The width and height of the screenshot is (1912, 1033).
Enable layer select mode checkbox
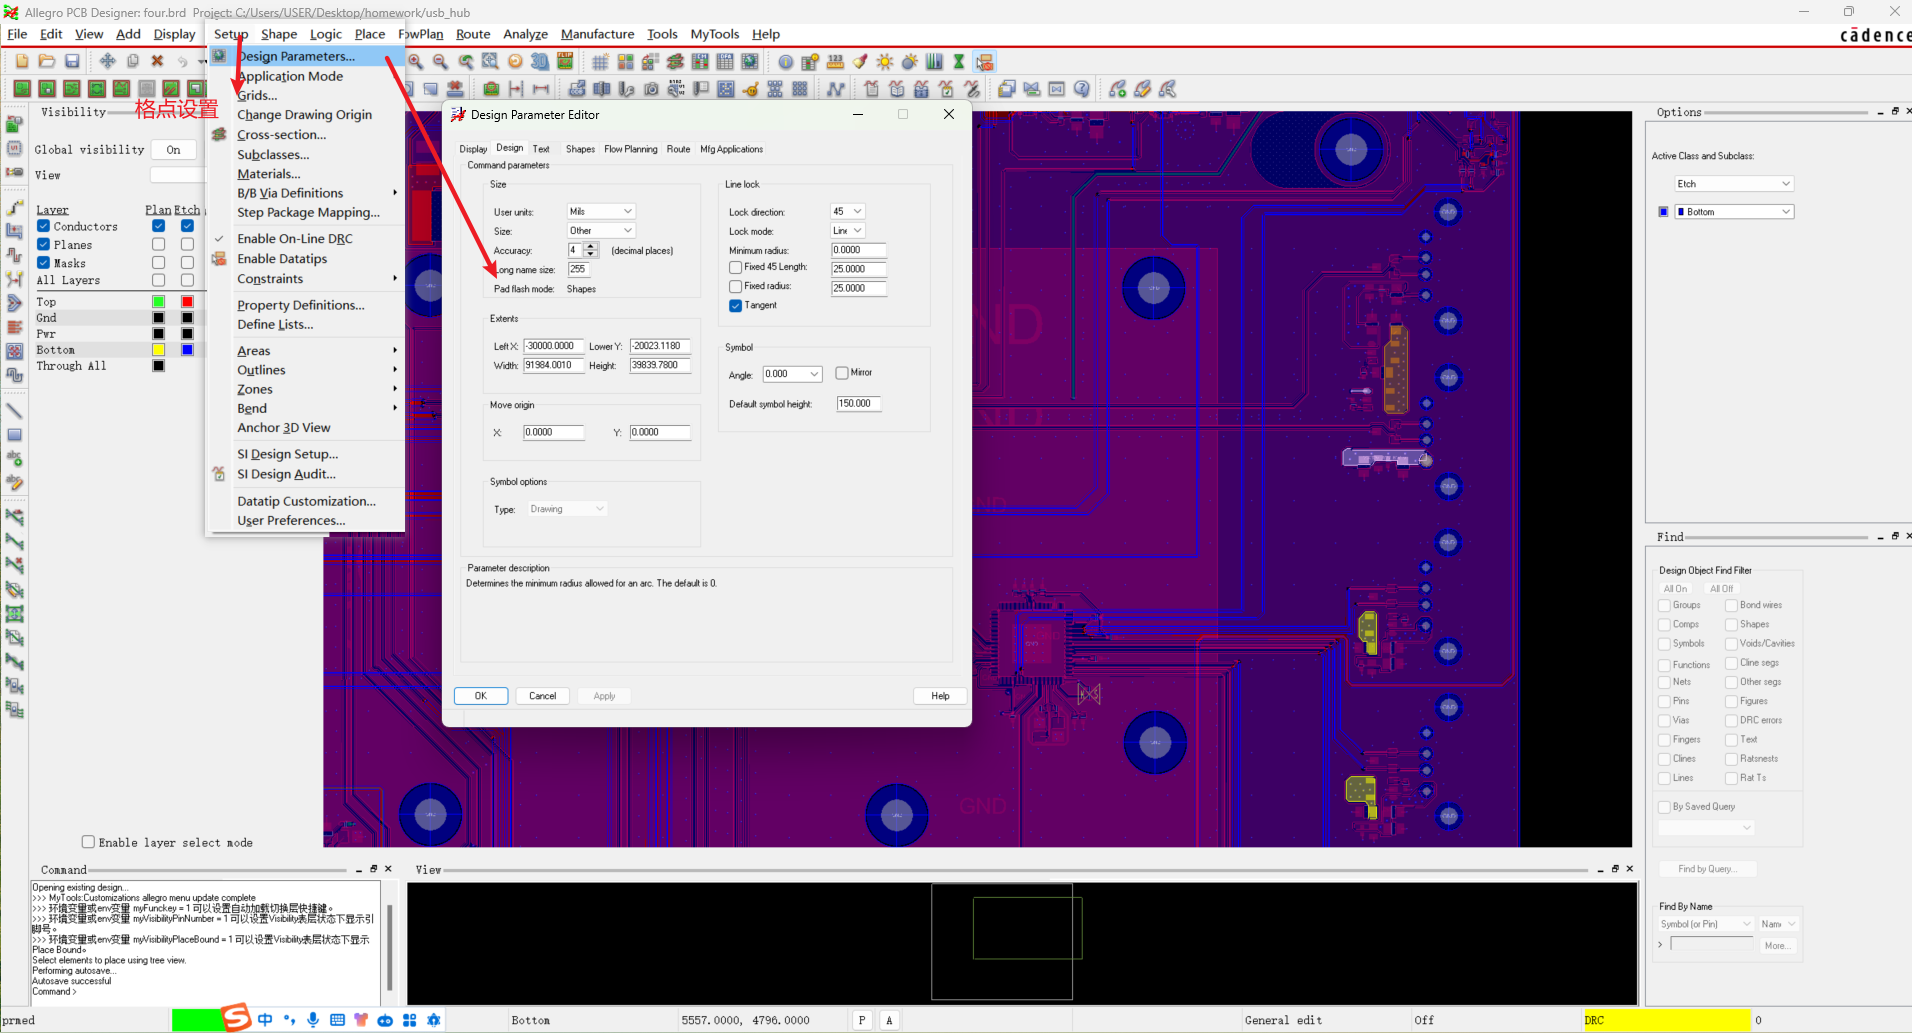pos(88,842)
